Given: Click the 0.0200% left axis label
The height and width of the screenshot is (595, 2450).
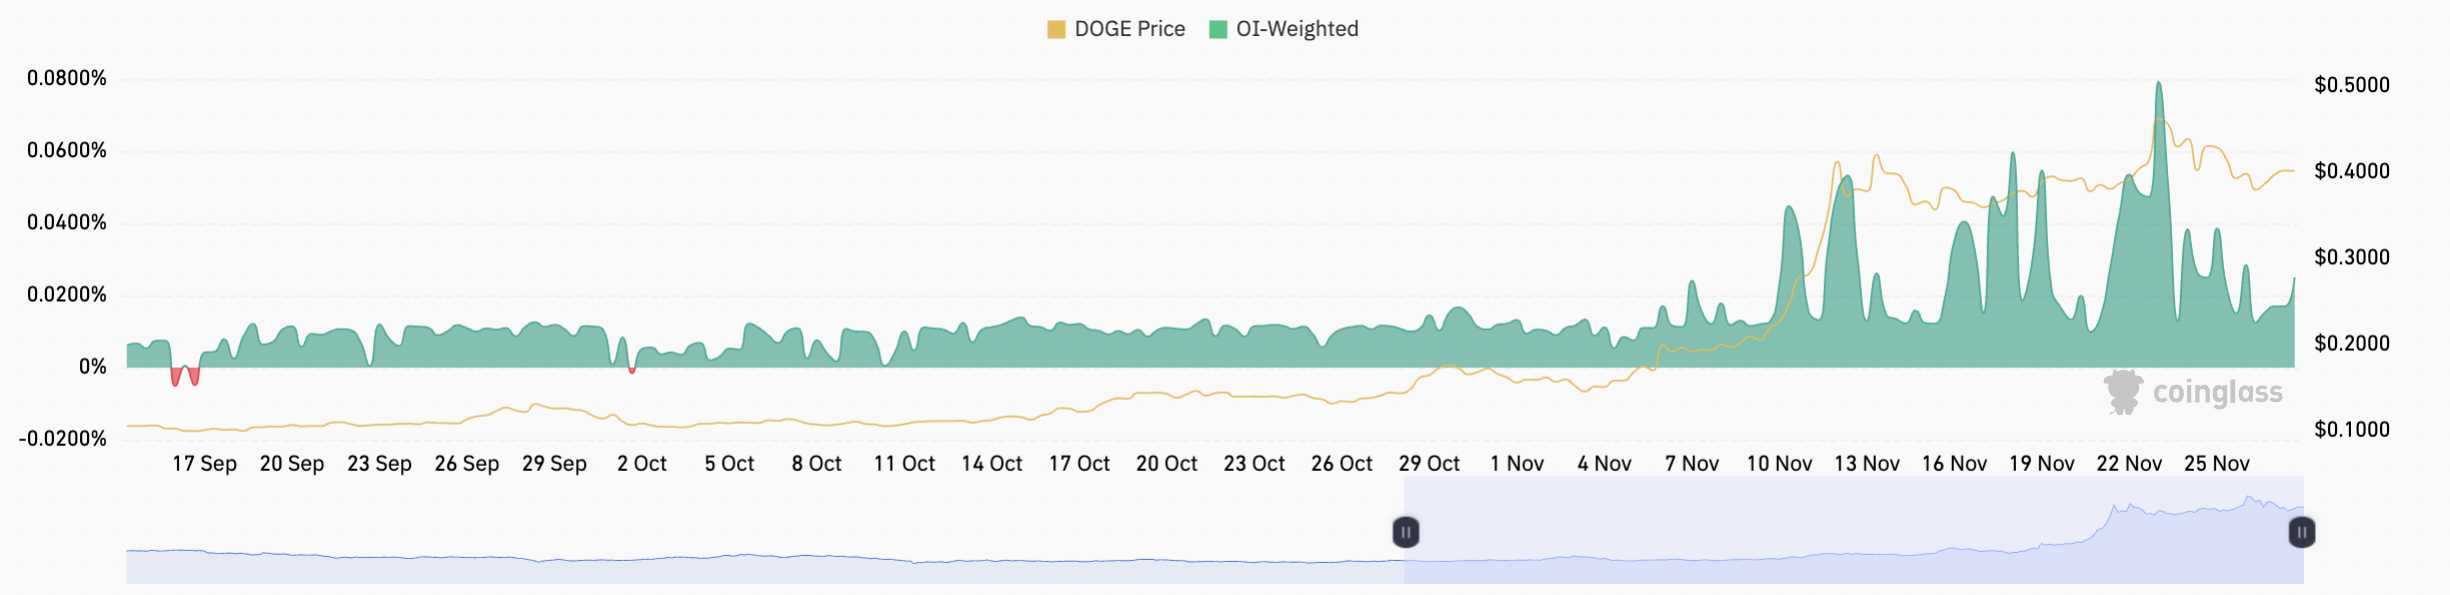Looking at the screenshot, I should (x=67, y=294).
